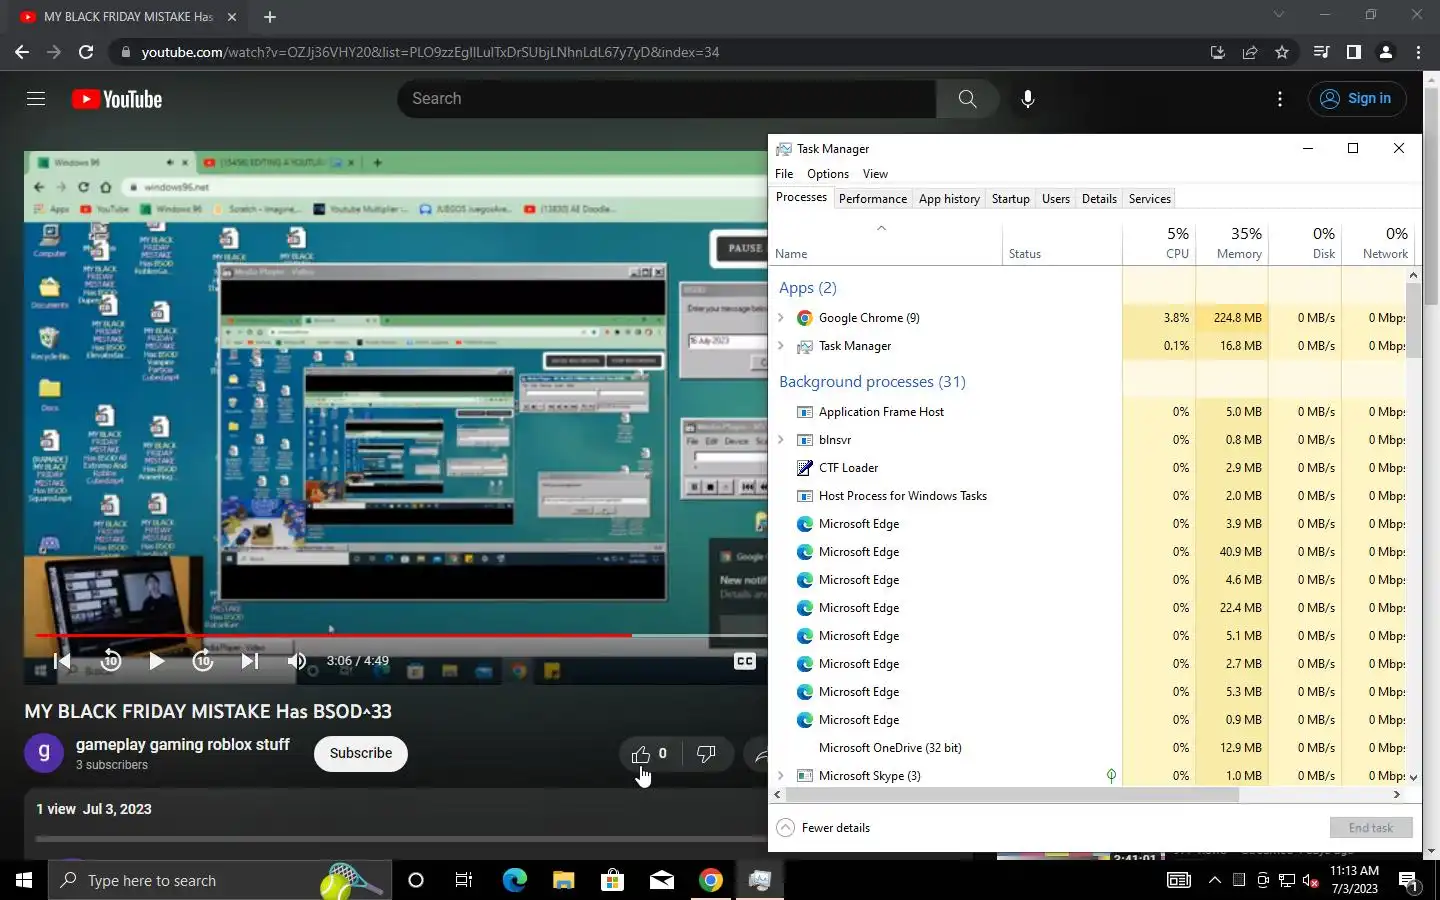Viewport: 1440px width, 900px height.
Task: Open Chrome tab search dropdown arrow
Action: coord(1278,15)
